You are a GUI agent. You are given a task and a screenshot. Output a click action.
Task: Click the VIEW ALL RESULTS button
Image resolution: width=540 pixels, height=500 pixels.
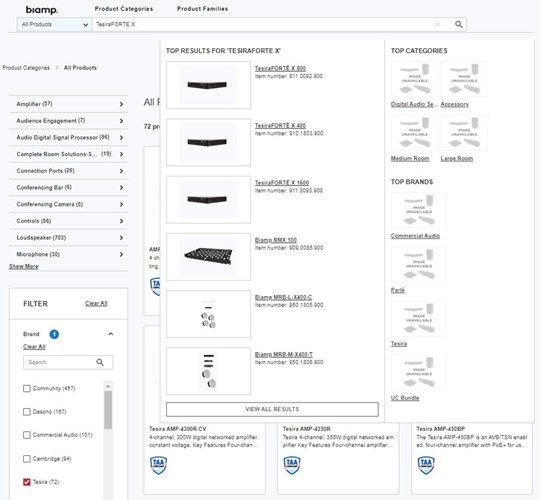pos(272,409)
